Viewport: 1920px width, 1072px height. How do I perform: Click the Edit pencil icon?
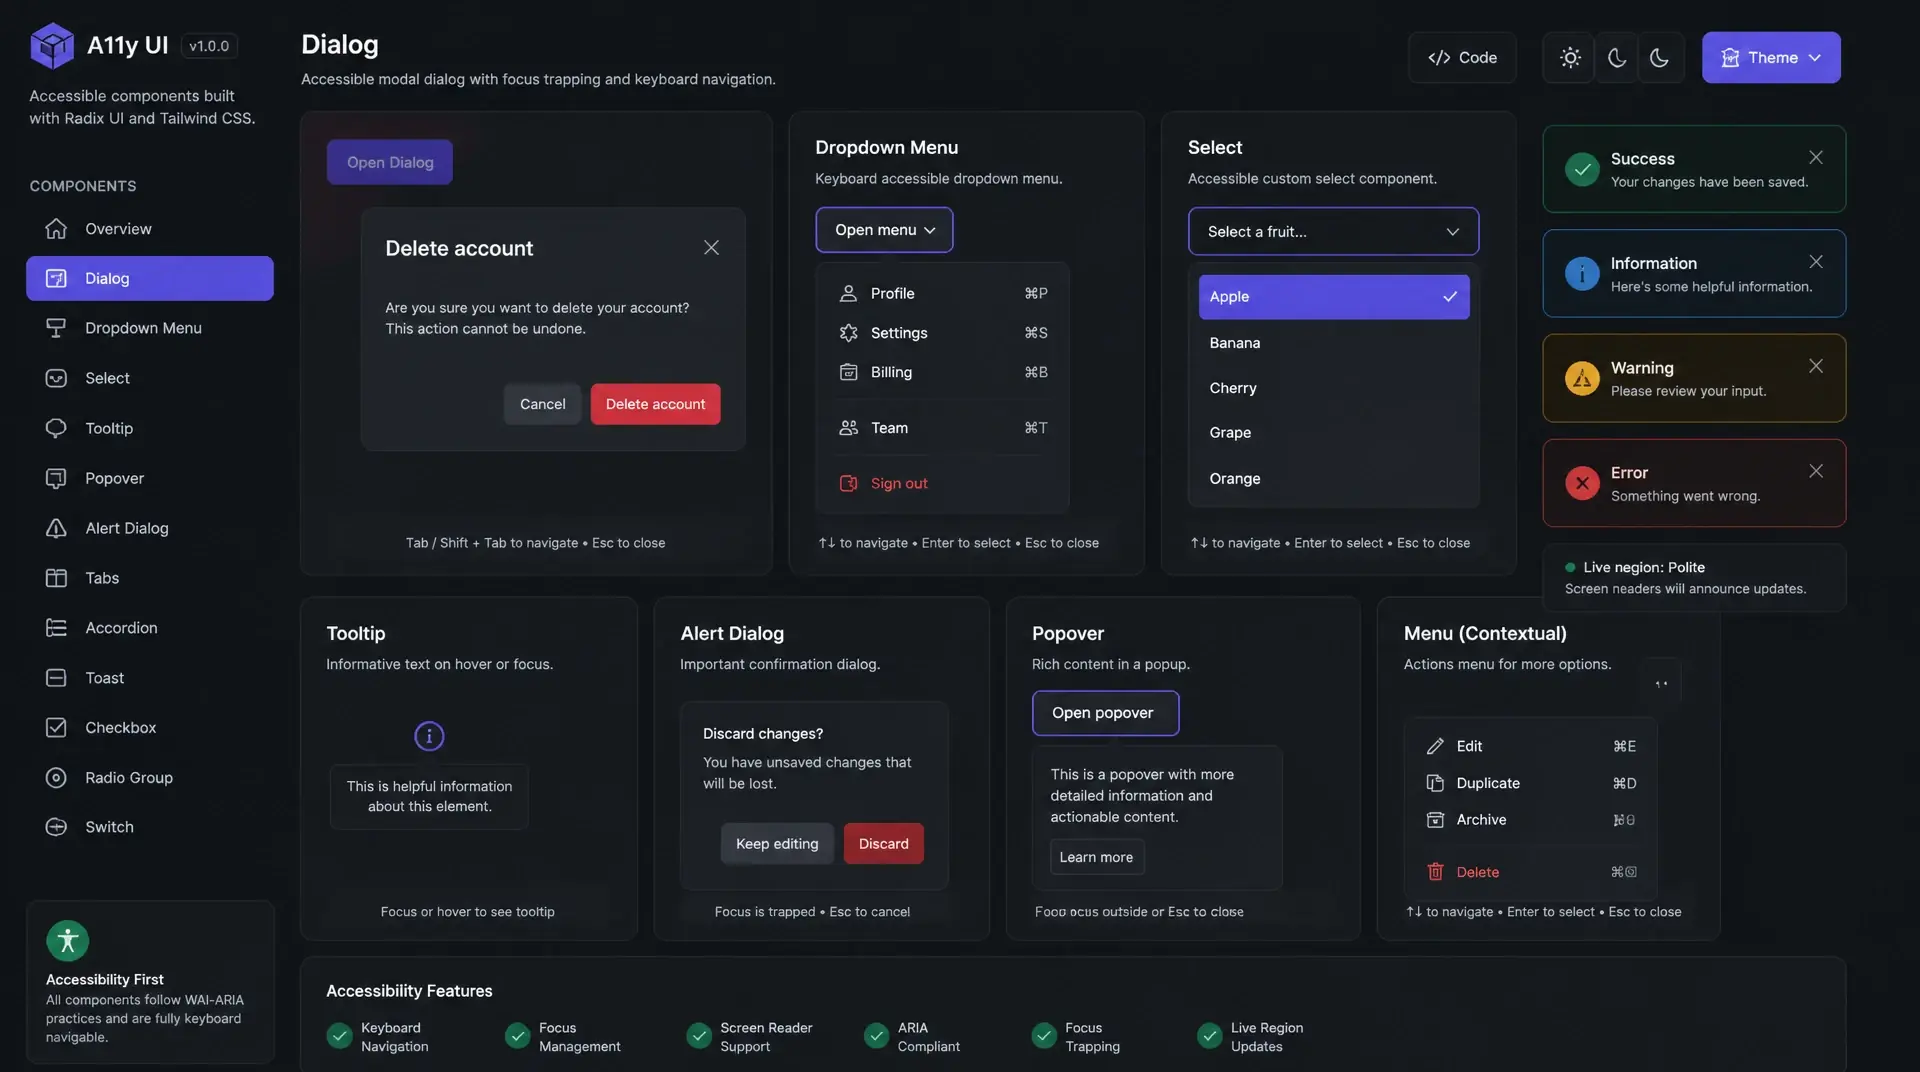1435,747
